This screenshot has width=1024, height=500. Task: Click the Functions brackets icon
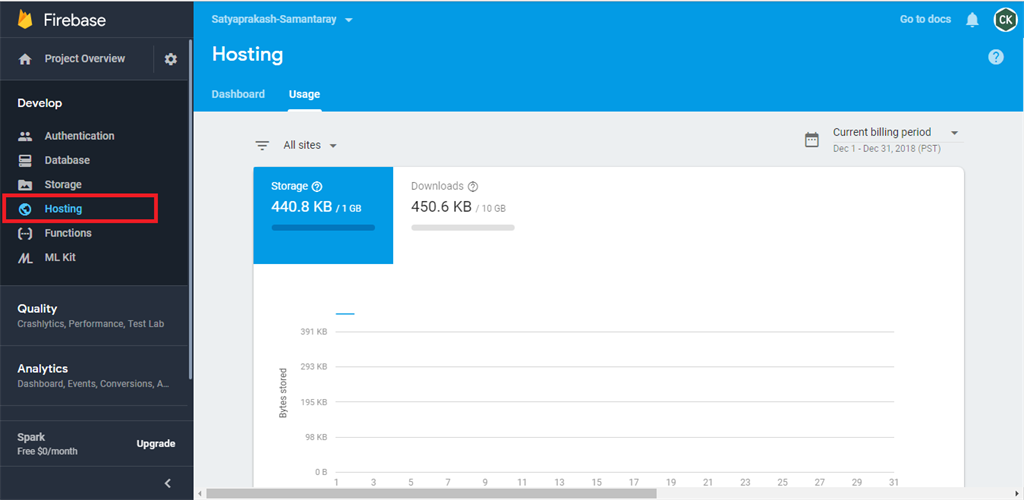coord(25,233)
